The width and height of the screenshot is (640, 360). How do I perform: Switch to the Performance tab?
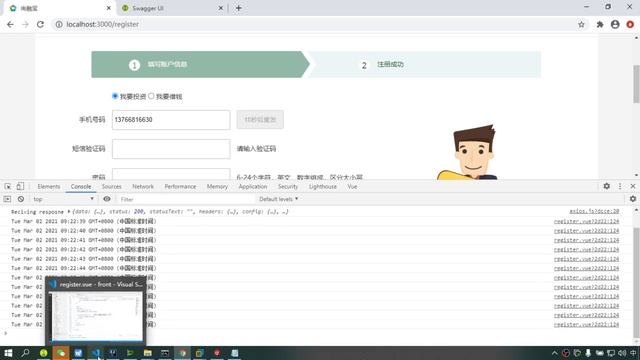180,186
